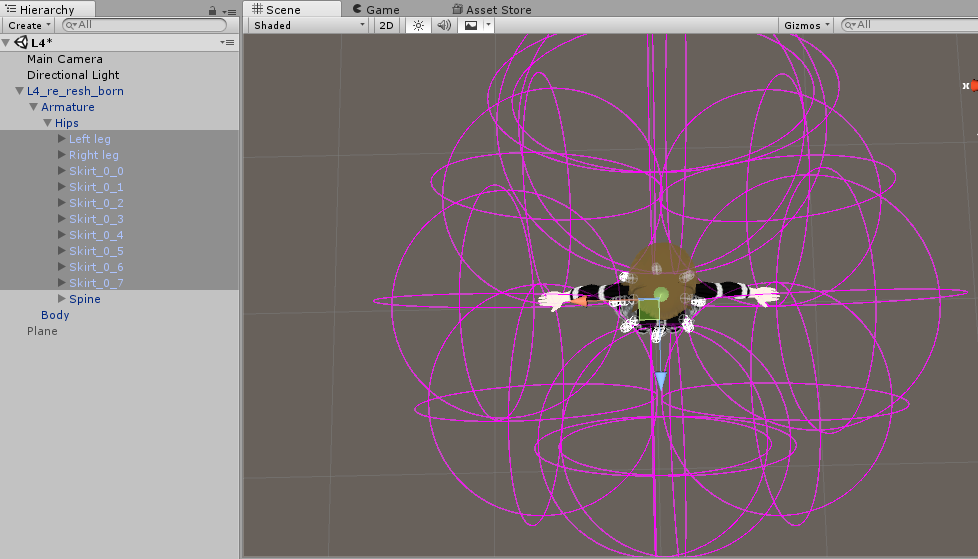978x559 pixels.
Task: Switch to the Game tab
Action: 376,9
